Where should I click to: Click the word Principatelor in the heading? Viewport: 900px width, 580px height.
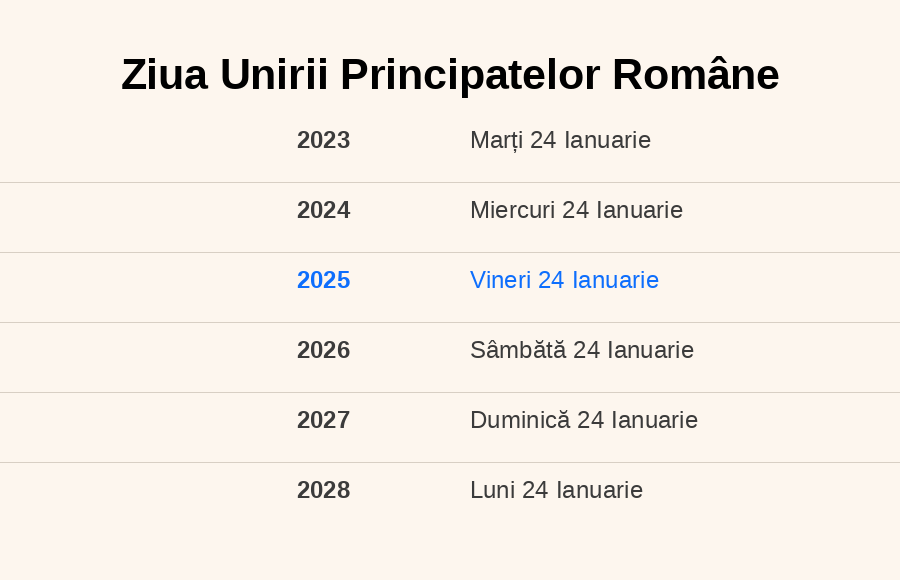[470, 76]
